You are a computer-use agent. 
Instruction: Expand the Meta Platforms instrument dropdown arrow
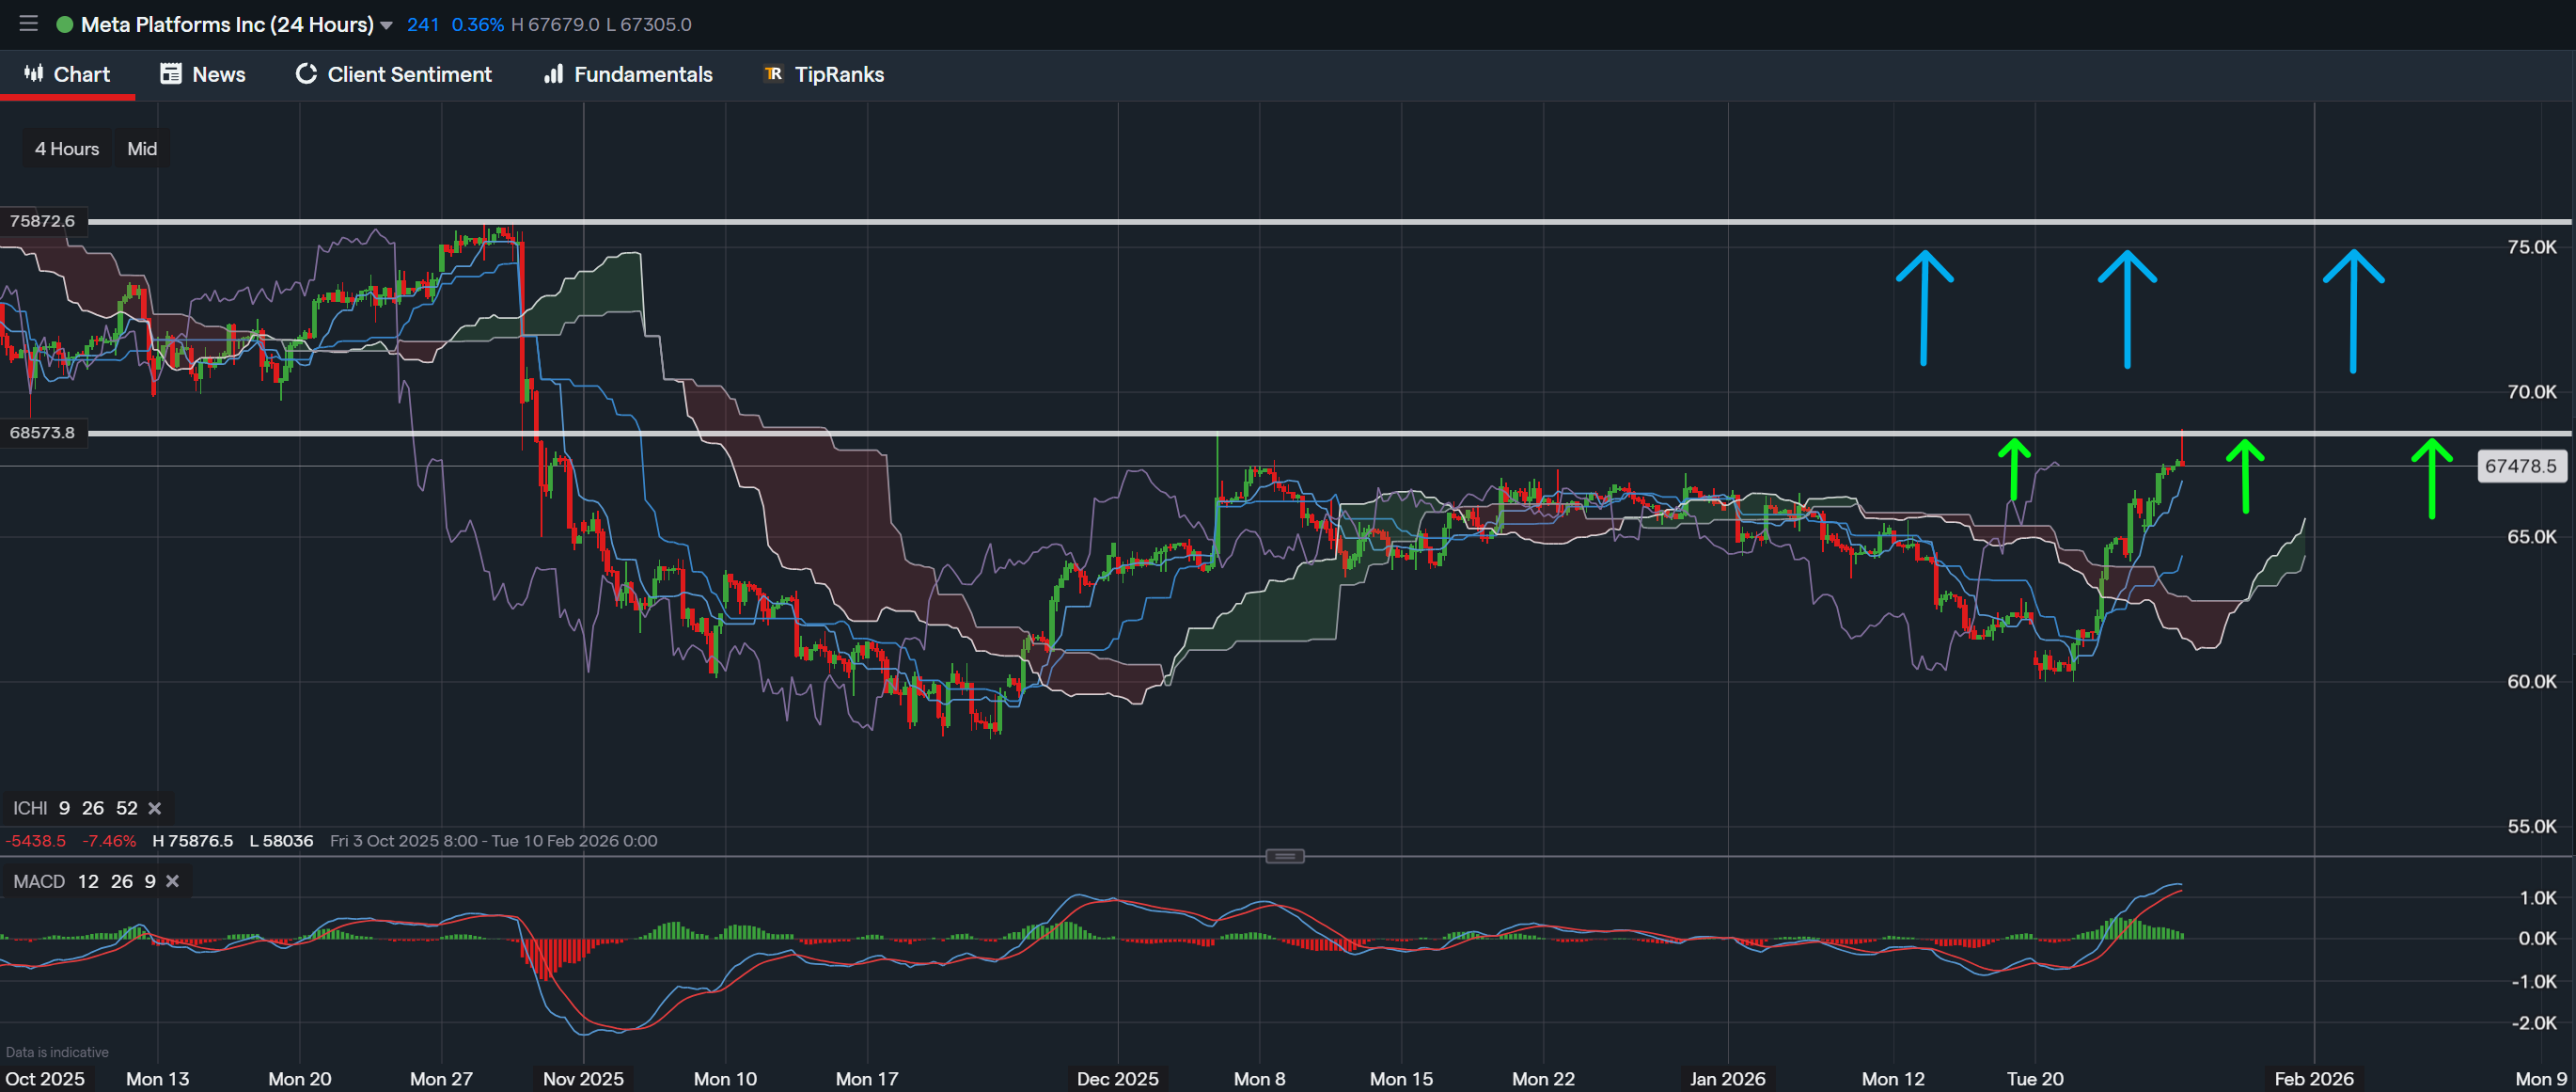pyautogui.click(x=387, y=25)
